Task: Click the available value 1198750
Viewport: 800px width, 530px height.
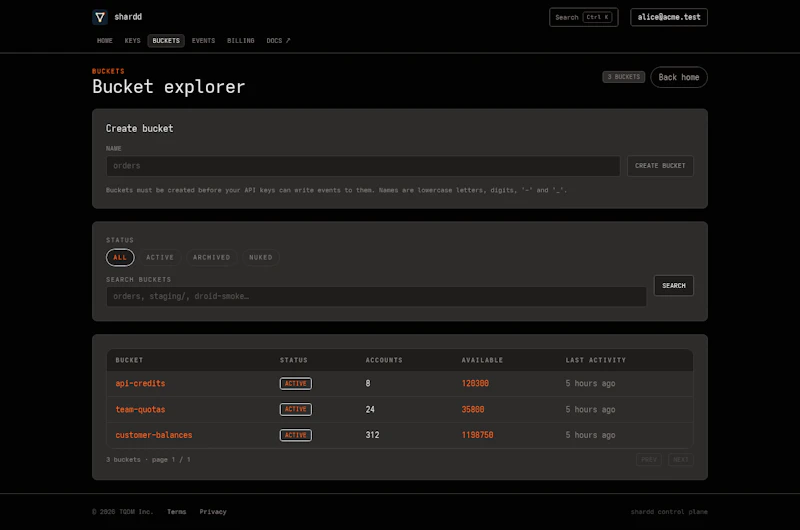Action: coord(478,435)
